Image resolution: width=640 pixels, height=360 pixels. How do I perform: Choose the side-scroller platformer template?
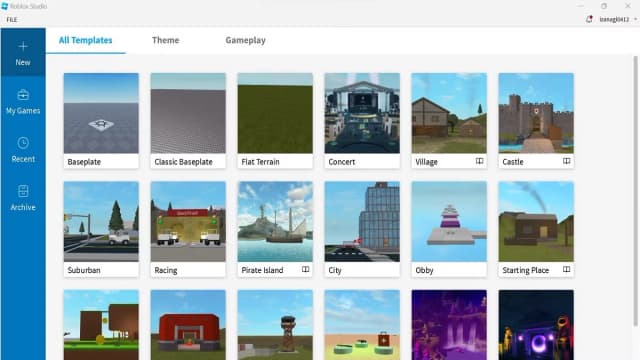click(101, 325)
